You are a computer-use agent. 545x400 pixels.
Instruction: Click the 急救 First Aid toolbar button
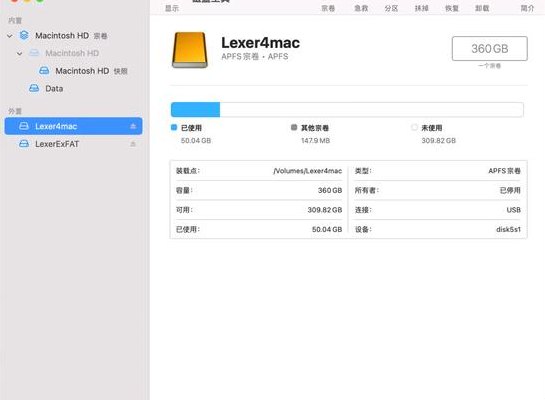pos(361,8)
